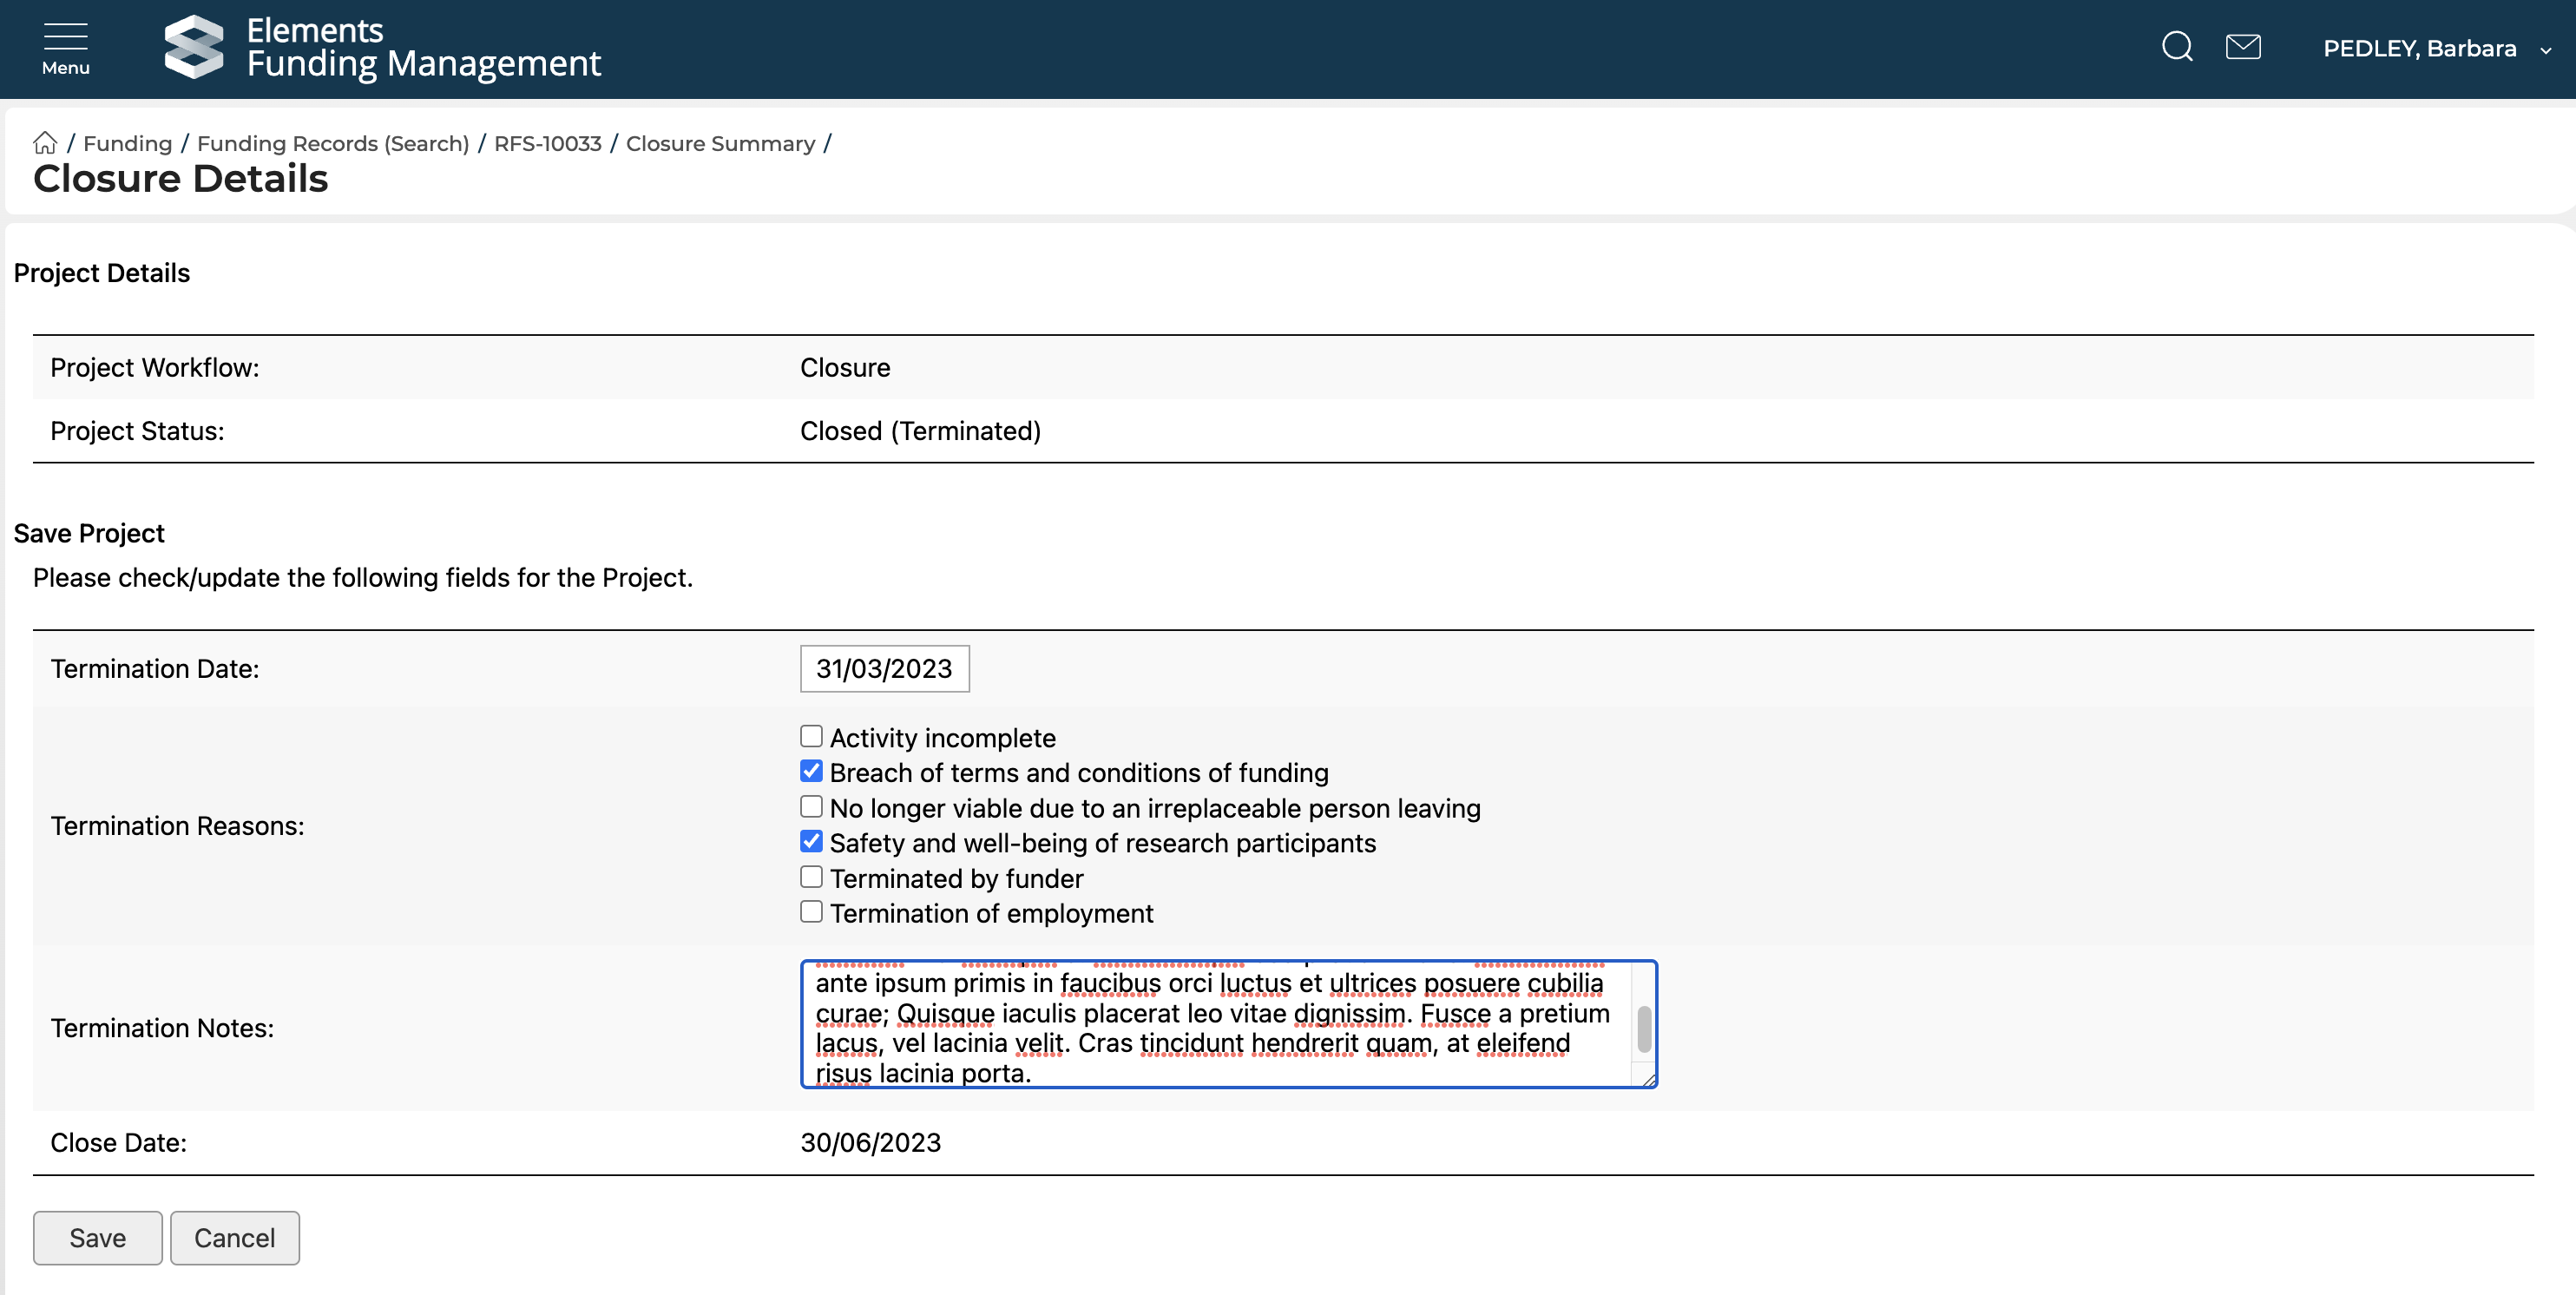Click the home breadcrumb icon
This screenshot has height=1295, width=2576.
click(45, 143)
